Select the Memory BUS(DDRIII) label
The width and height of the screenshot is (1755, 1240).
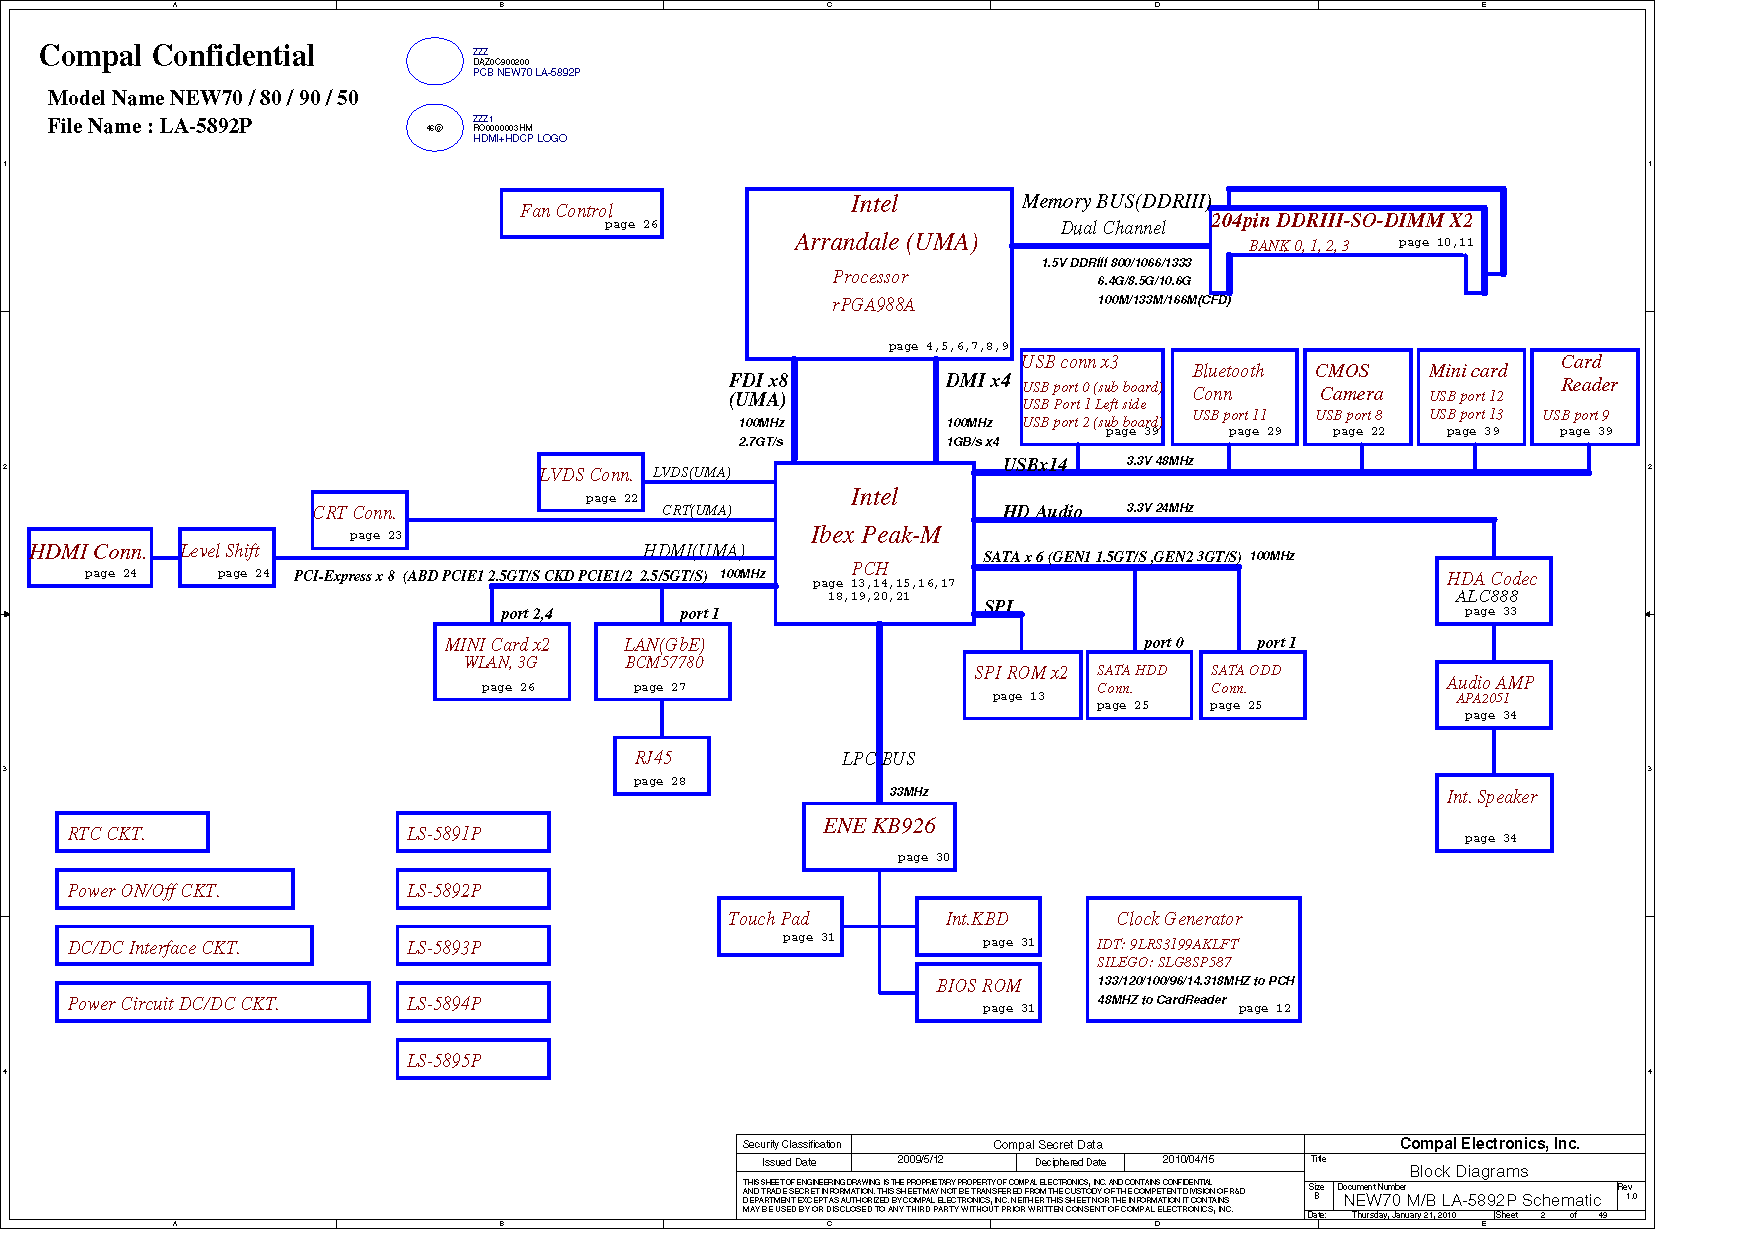point(1116,201)
